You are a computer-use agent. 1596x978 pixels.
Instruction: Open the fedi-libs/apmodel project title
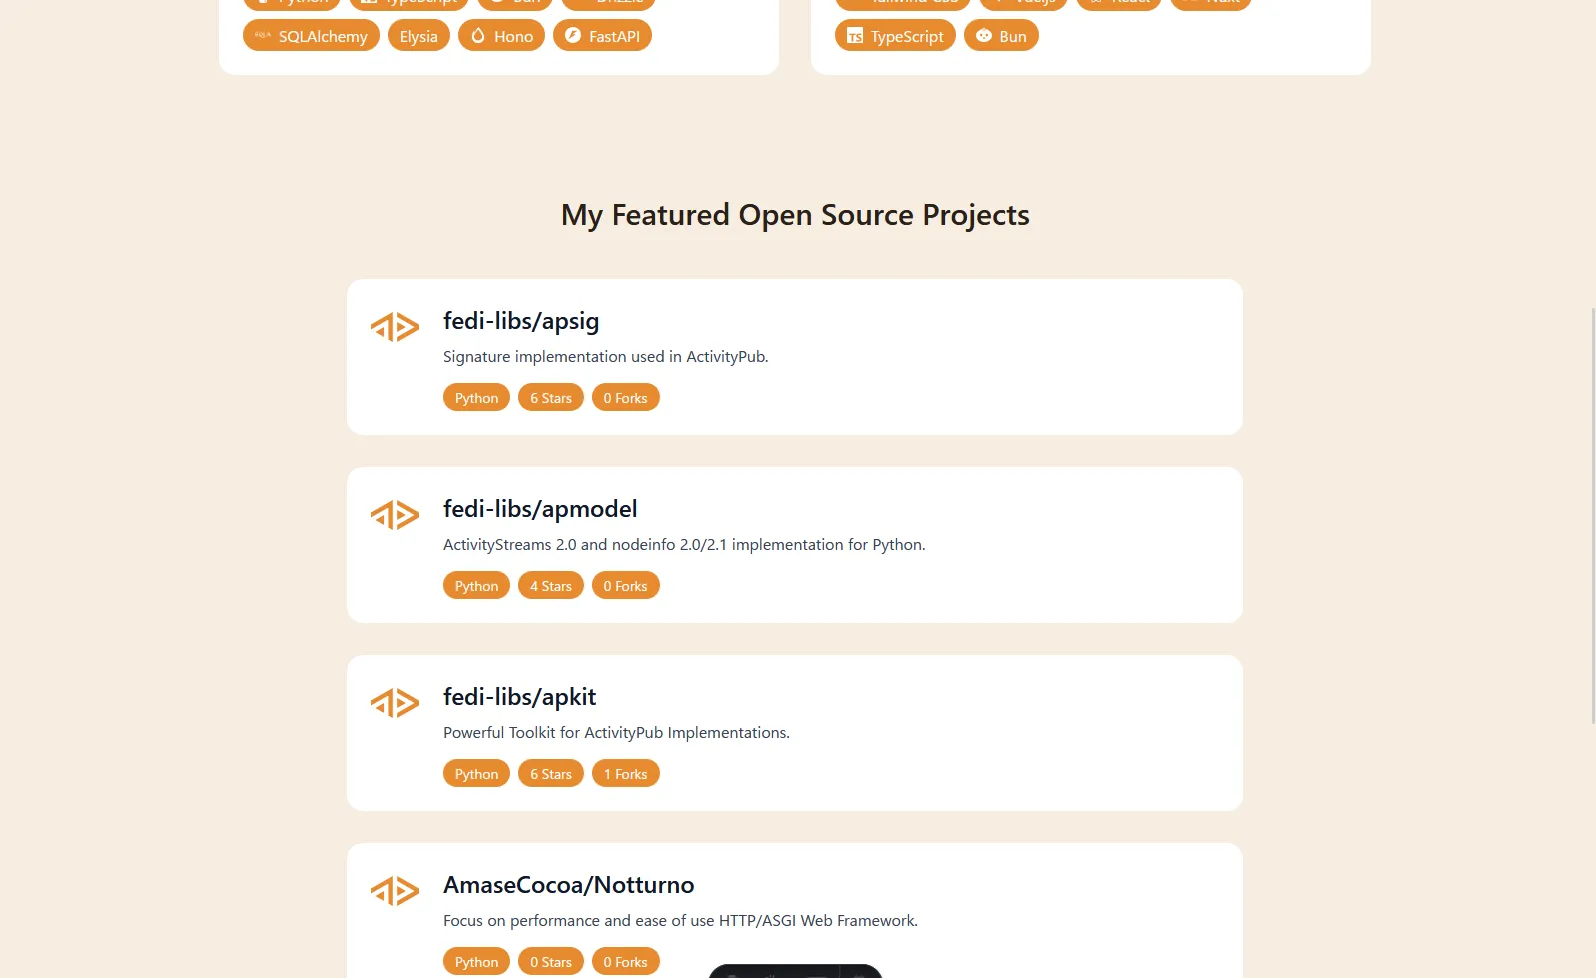(x=540, y=509)
